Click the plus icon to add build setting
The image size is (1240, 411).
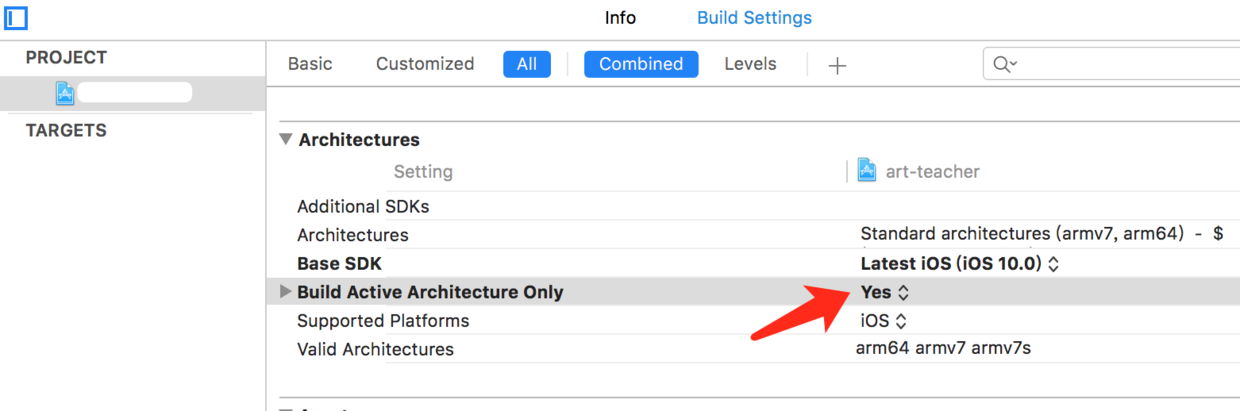point(837,65)
